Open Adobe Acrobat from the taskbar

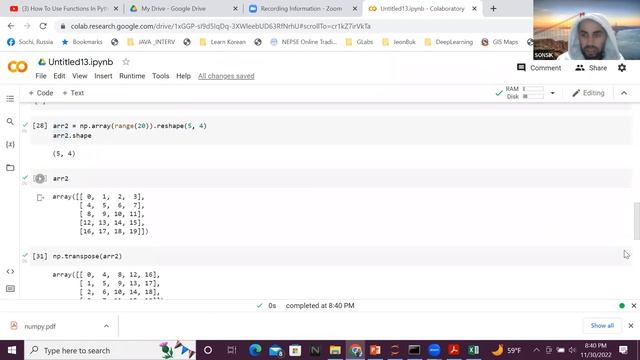(x=453, y=350)
